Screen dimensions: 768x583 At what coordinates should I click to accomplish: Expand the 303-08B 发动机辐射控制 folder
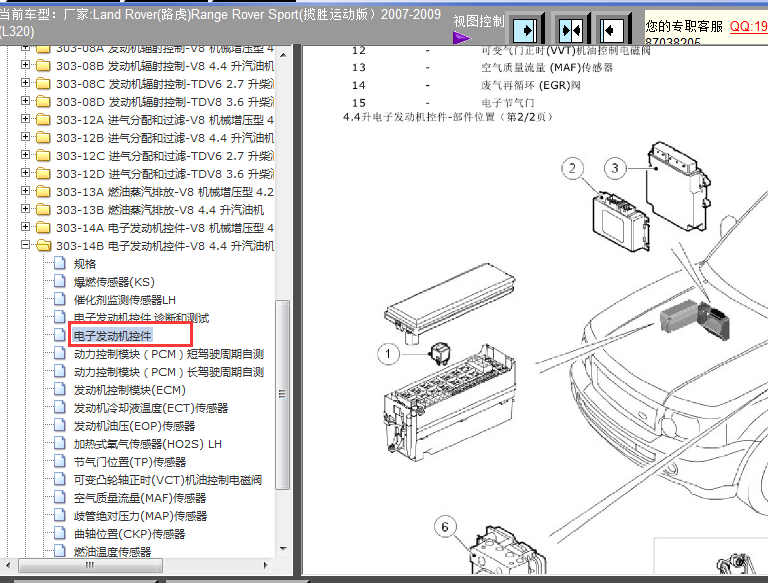tap(25, 65)
